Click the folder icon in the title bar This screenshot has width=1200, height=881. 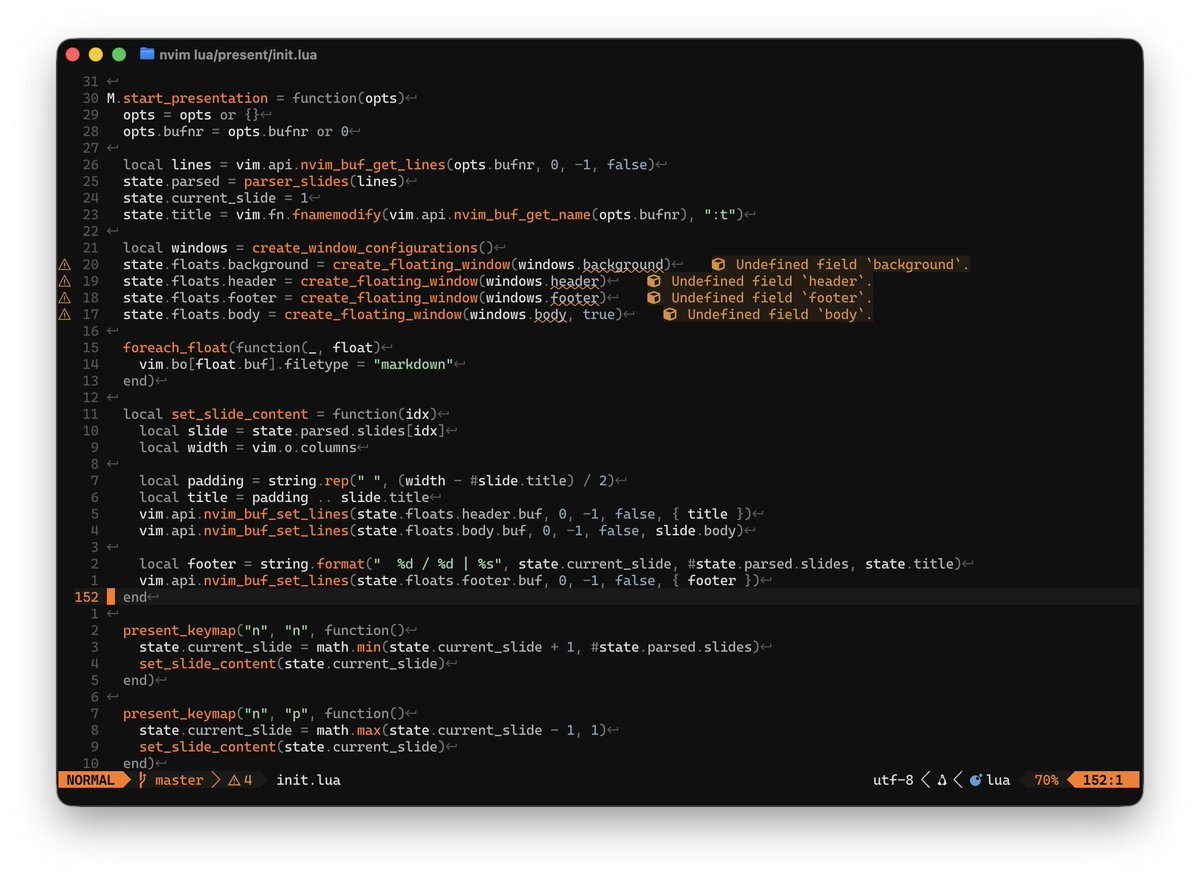click(x=147, y=54)
